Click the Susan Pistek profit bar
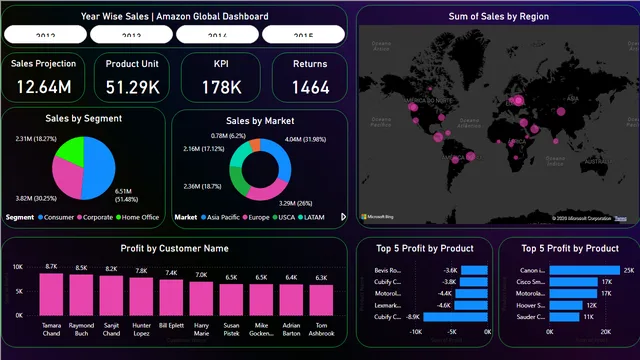 (x=231, y=300)
